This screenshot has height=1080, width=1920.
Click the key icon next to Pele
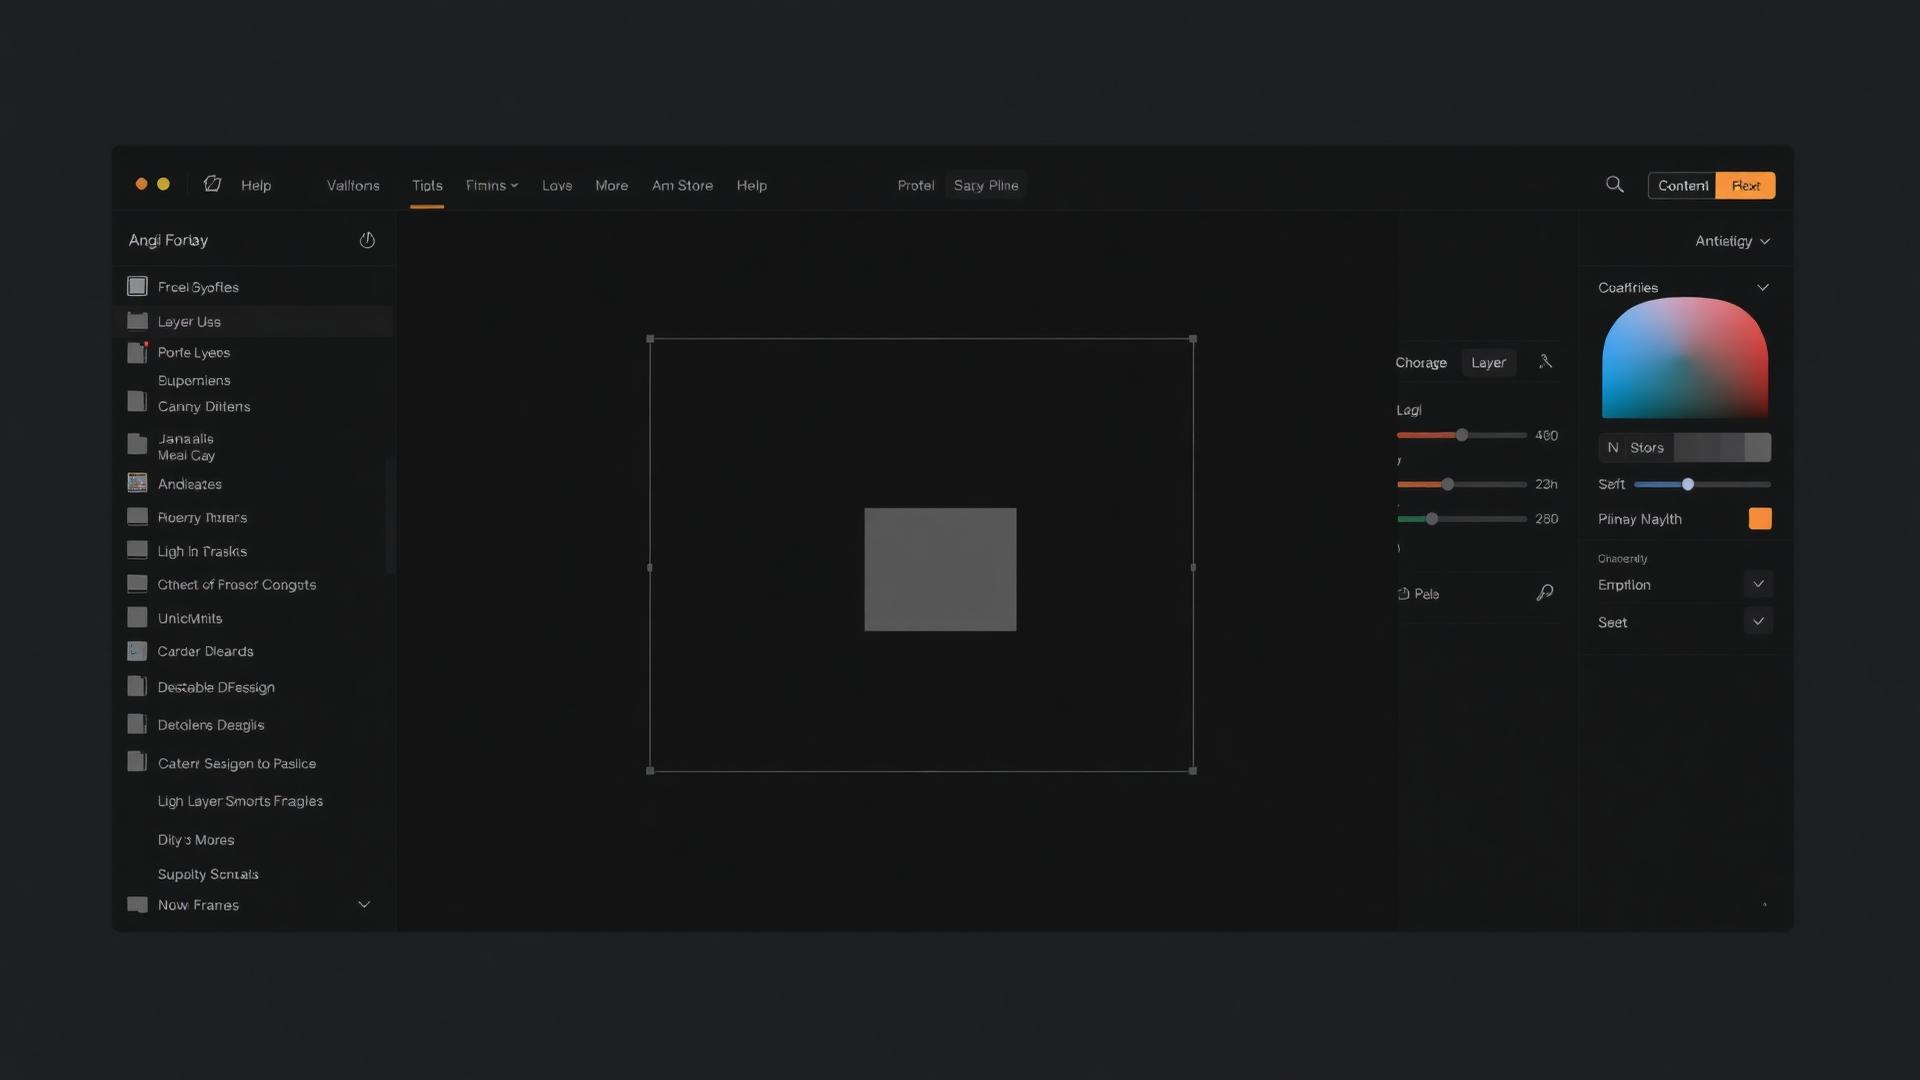(1545, 593)
